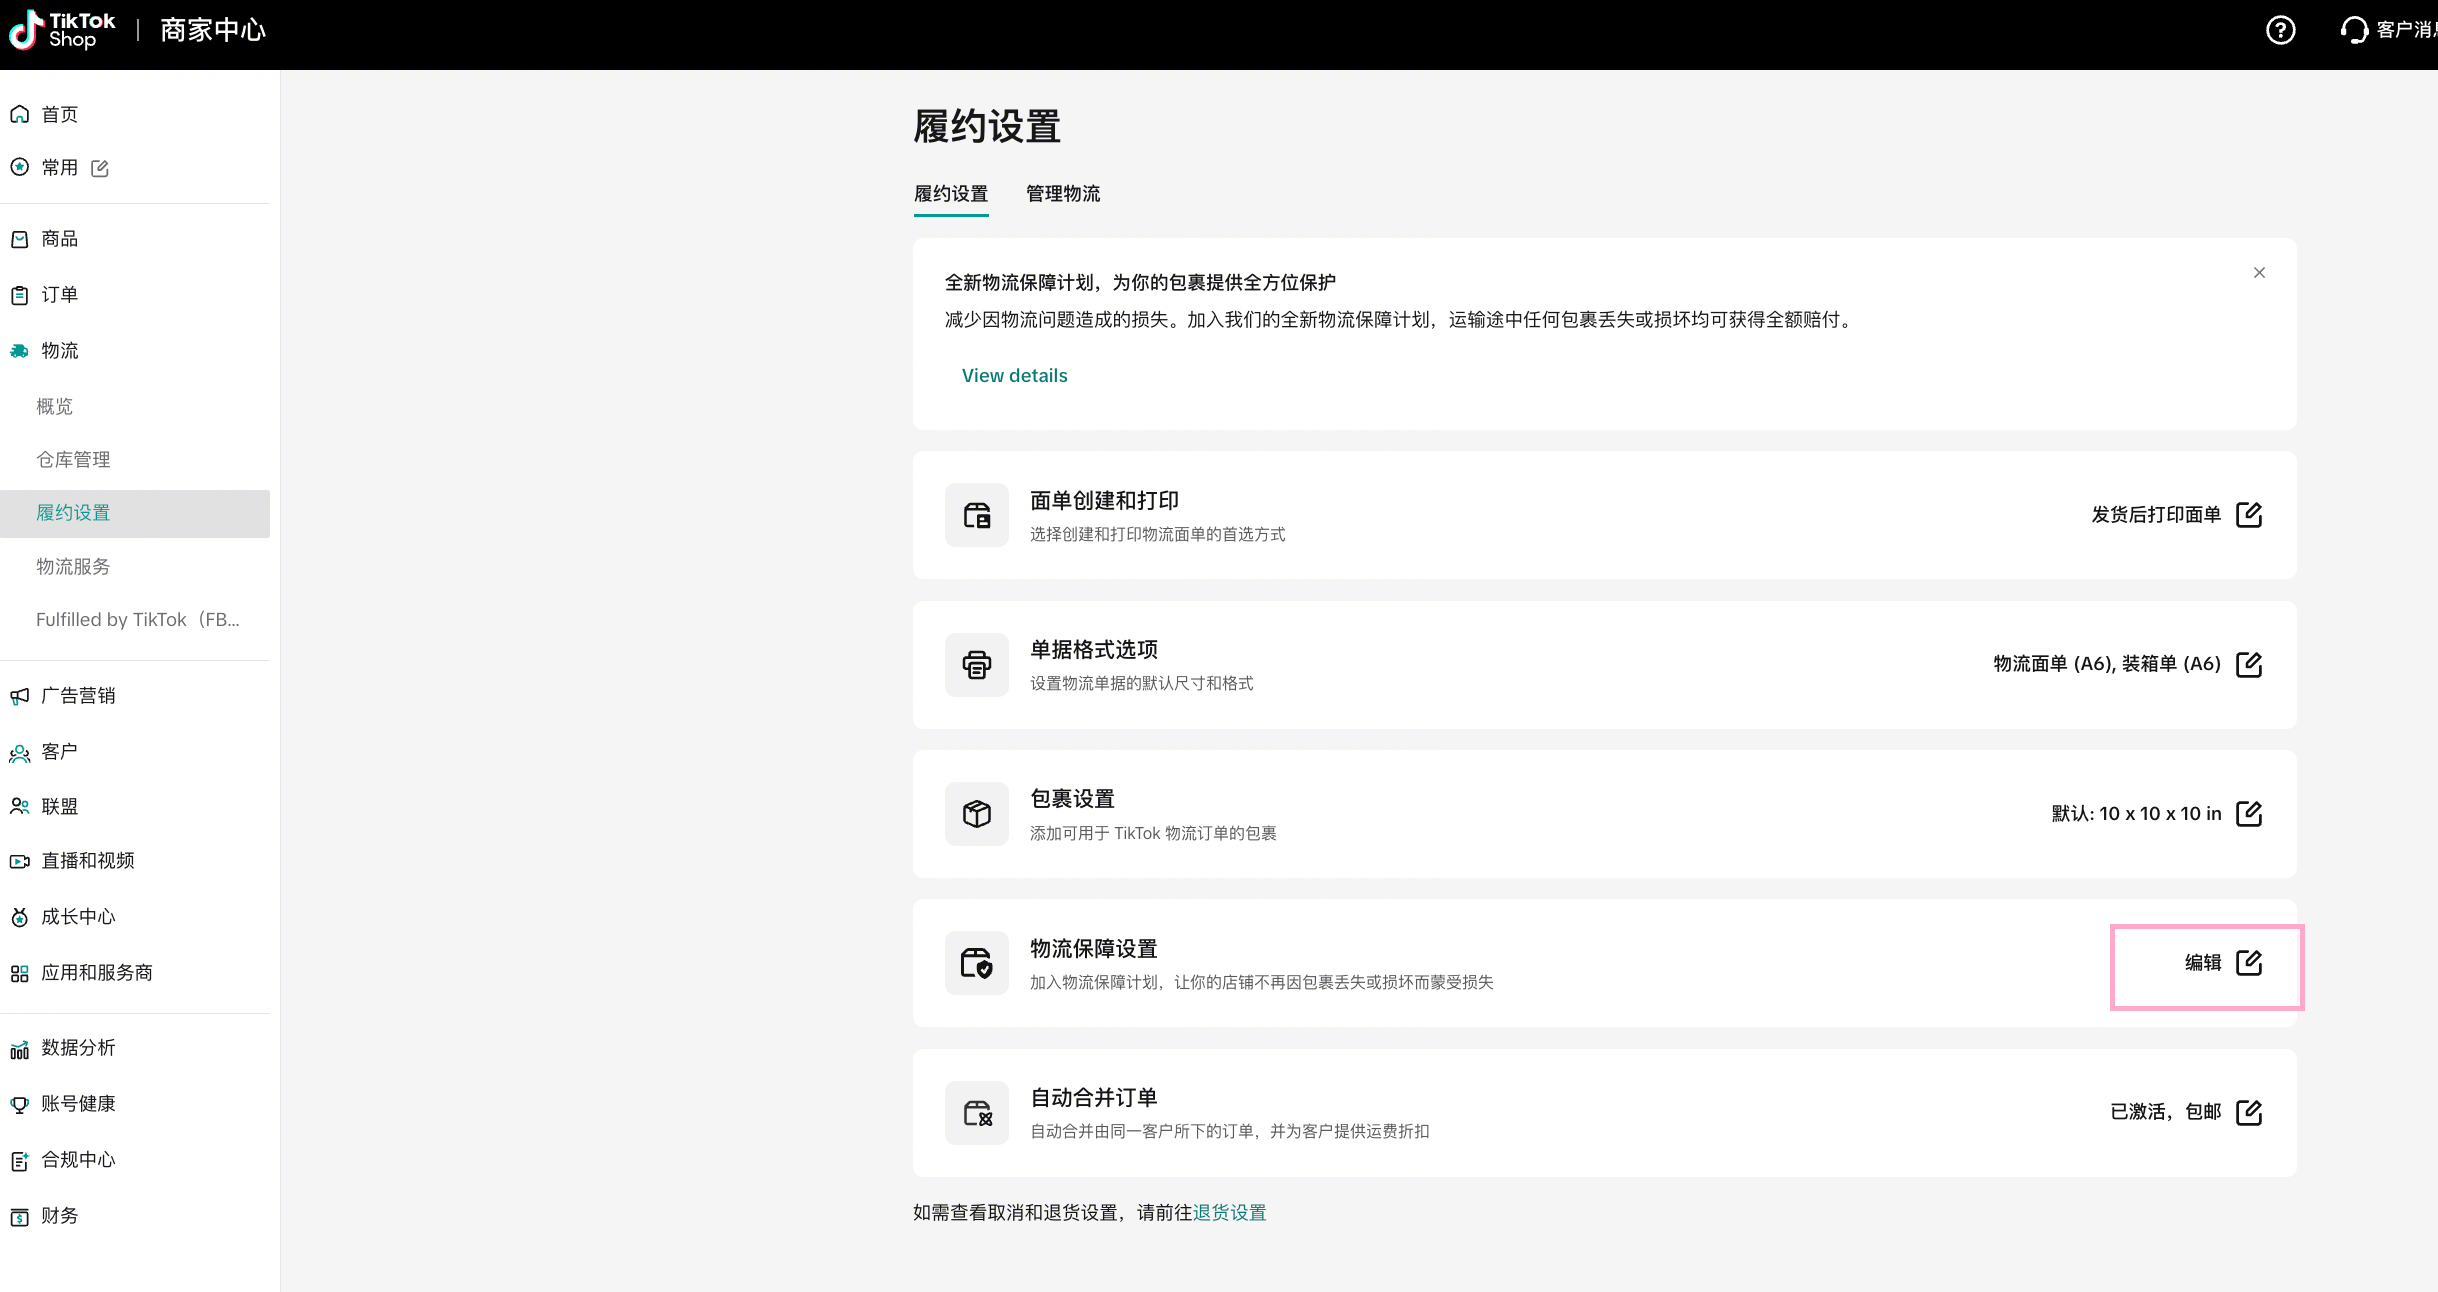Go to 退货设置 link

point(1229,1213)
